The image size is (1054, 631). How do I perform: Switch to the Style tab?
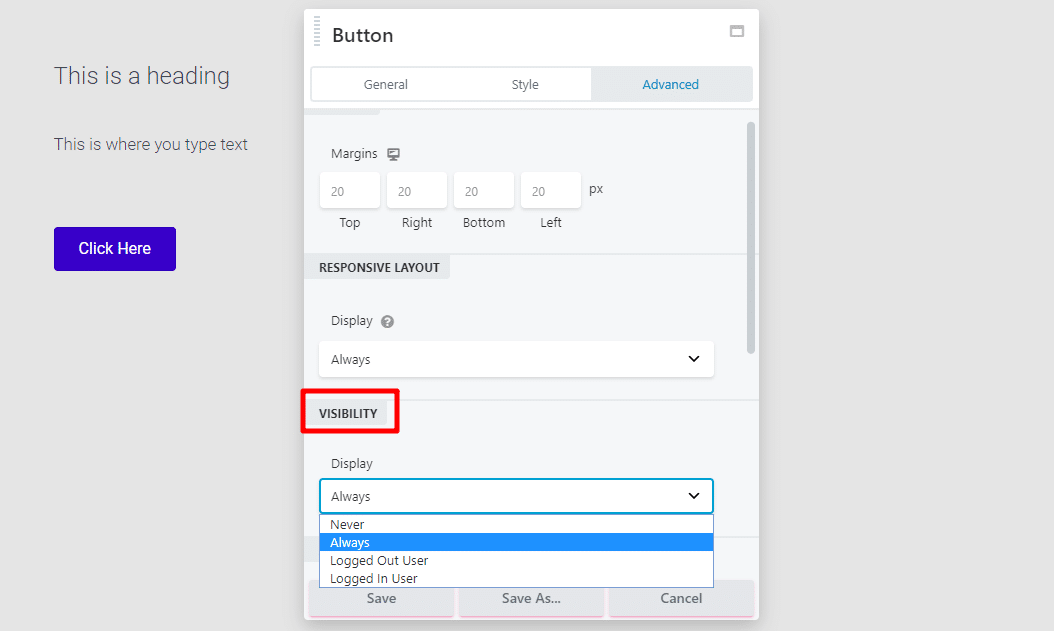pyautogui.click(x=525, y=84)
